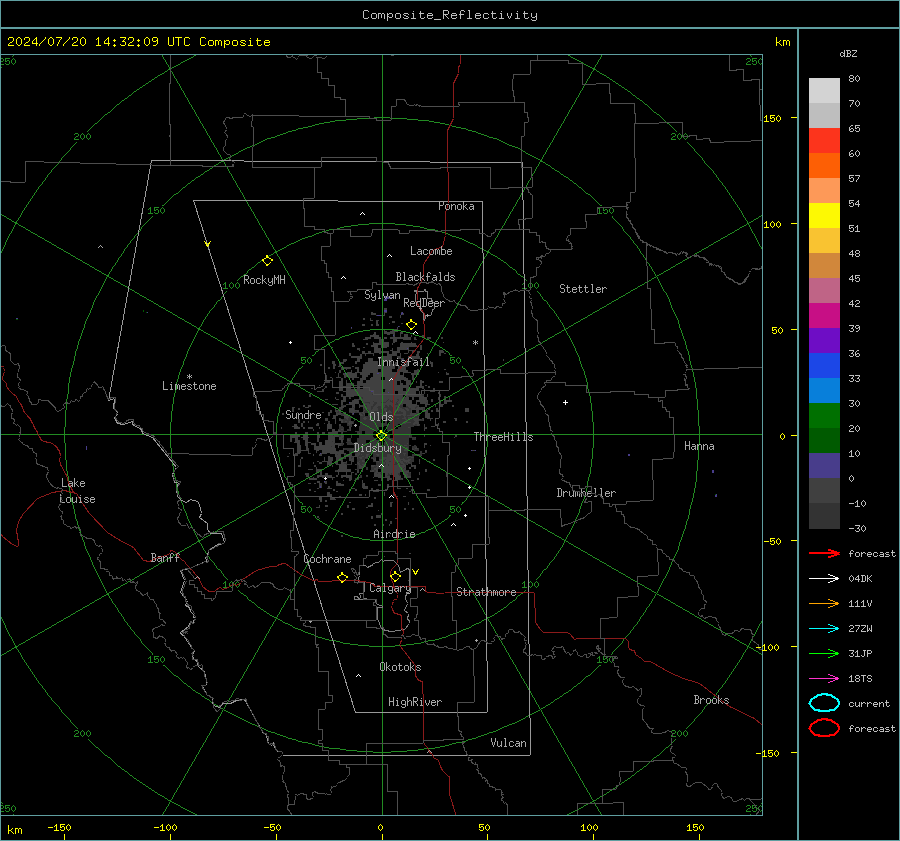Click the Lacombe label
Screen dimensions: 900x841
431,251
